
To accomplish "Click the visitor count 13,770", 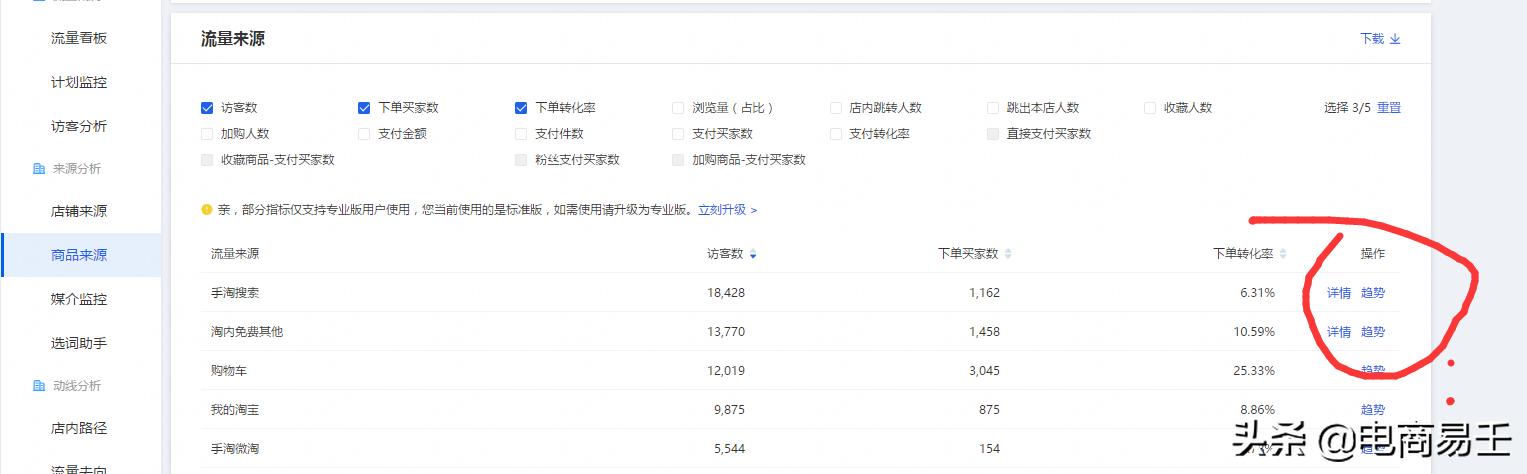I will [725, 332].
